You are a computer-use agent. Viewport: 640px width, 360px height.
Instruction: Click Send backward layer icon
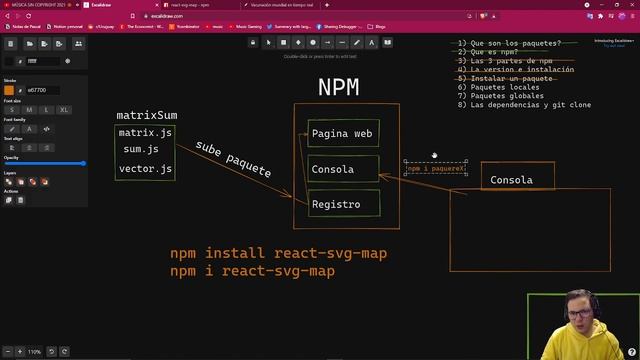coord(21,182)
